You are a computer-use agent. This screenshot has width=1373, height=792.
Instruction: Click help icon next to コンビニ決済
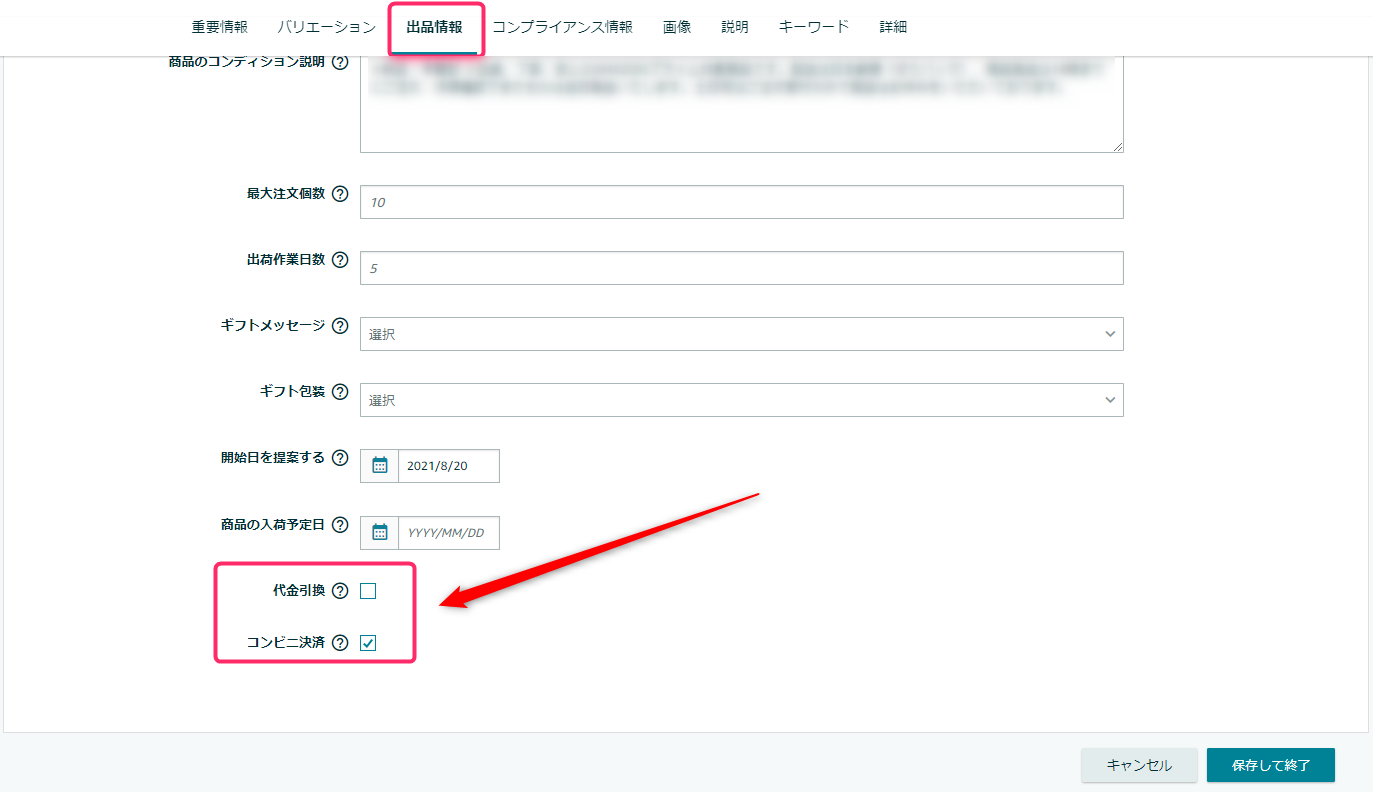coord(340,643)
